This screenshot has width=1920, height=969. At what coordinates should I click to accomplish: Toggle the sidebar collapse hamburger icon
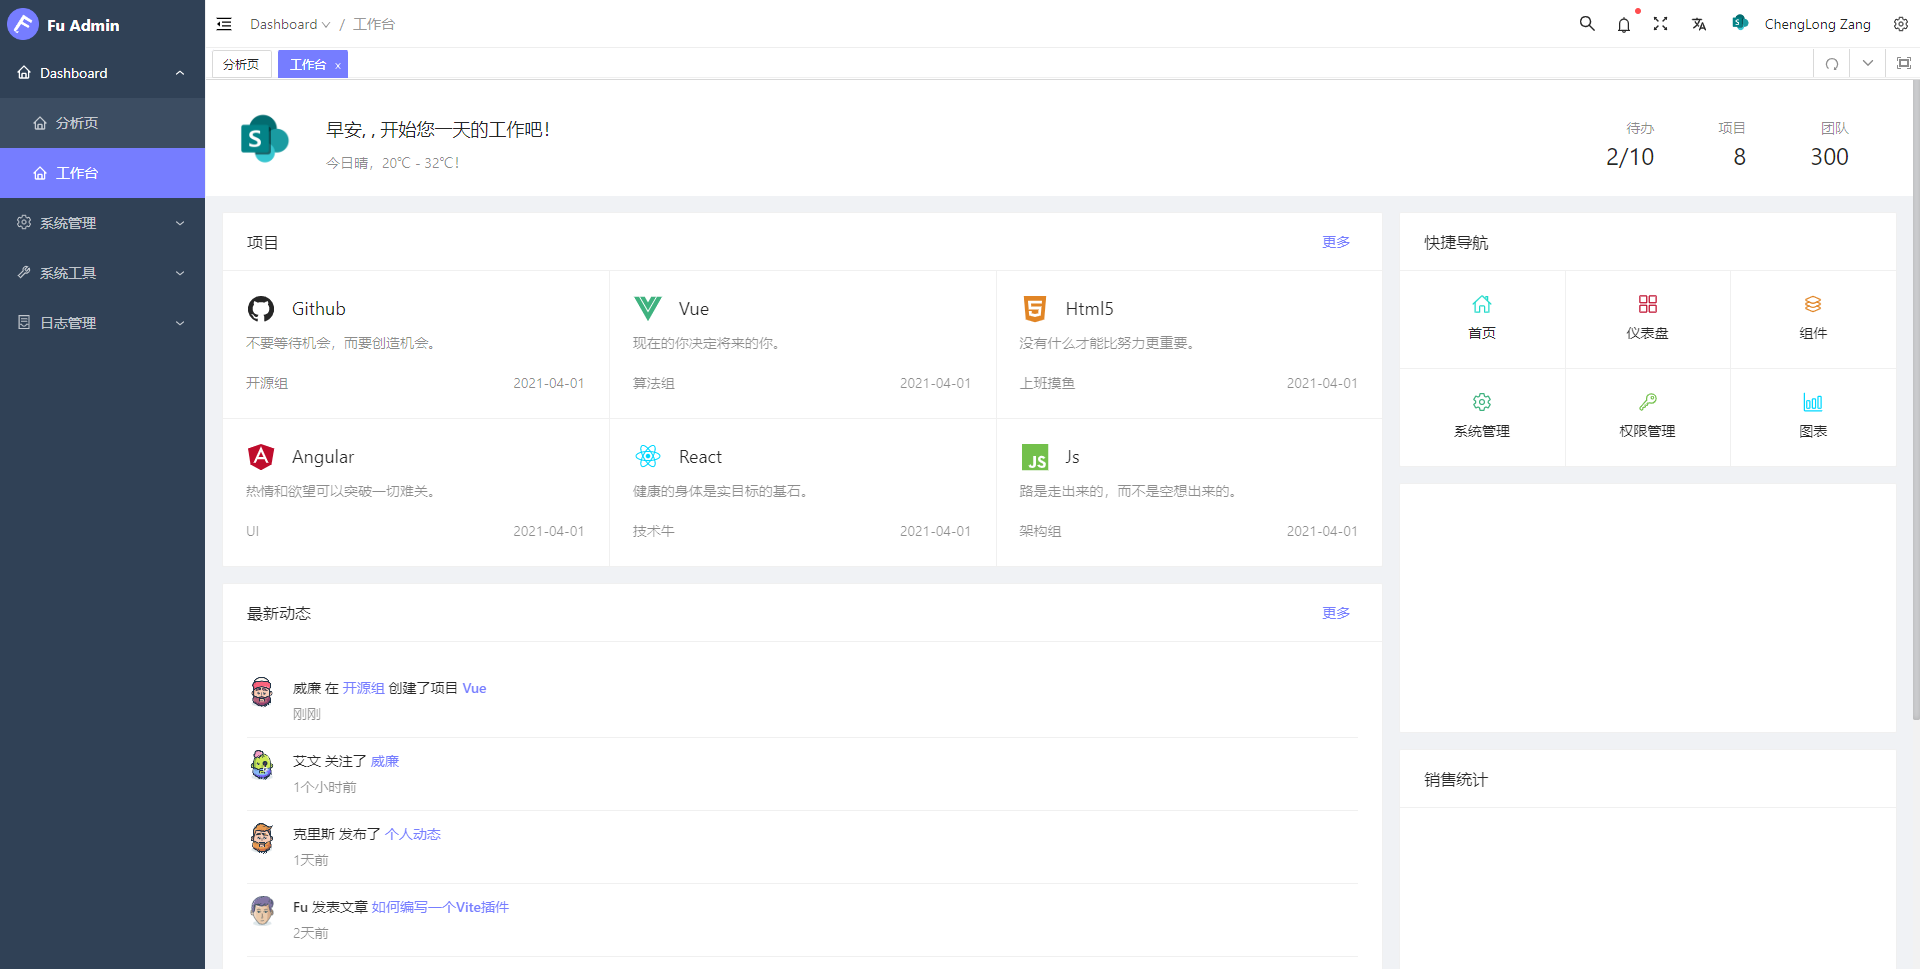(x=224, y=24)
